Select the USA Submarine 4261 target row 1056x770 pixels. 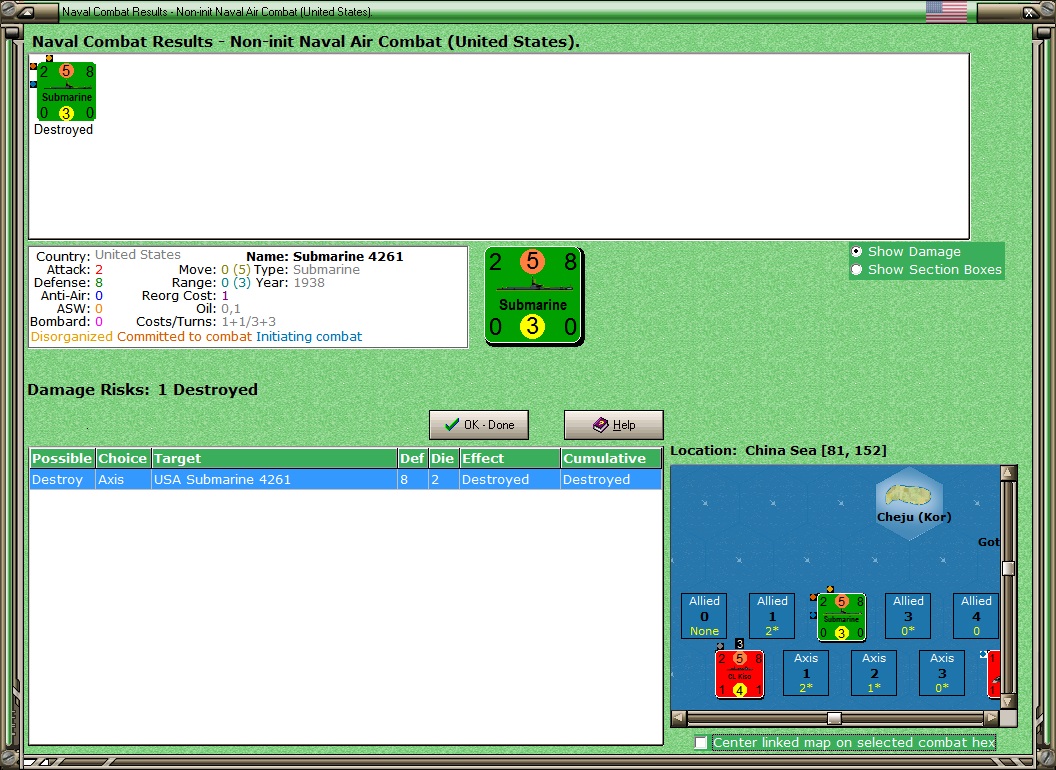[x=346, y=480]
